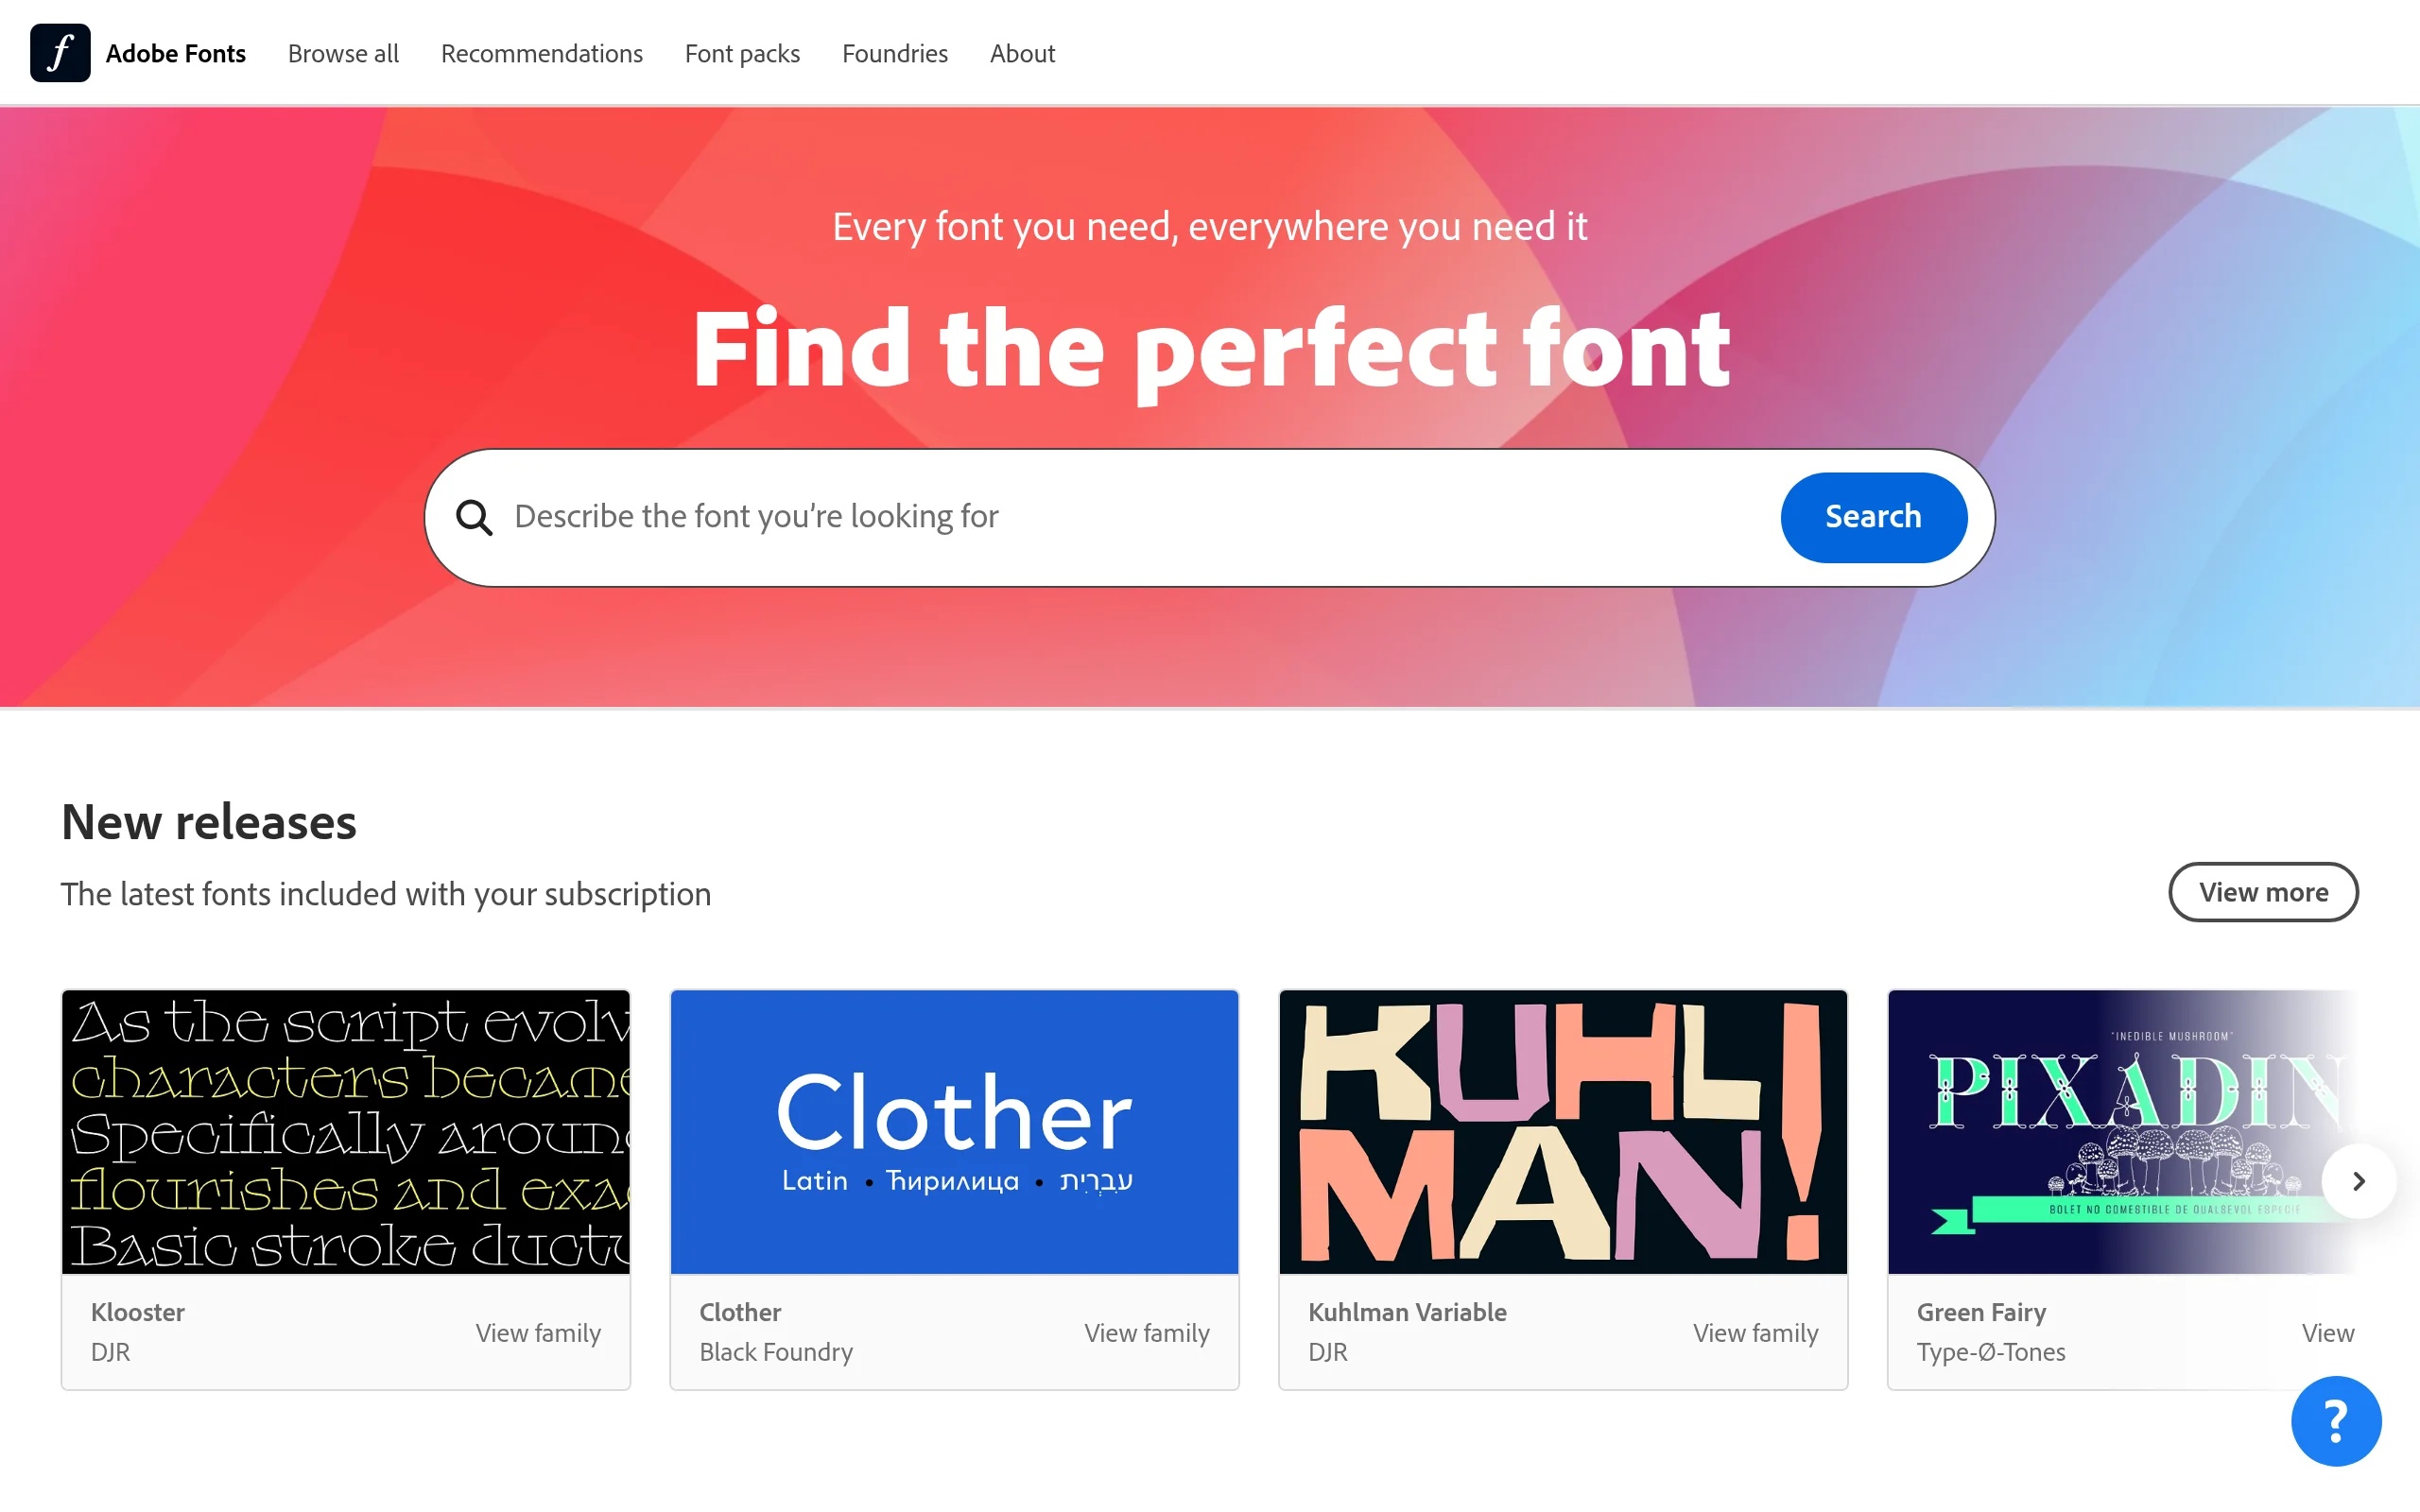Click DJR foundry under Kuhlman Variable
This screenshot has width=2420, height=1512.
click(x=1328, y=1352)
